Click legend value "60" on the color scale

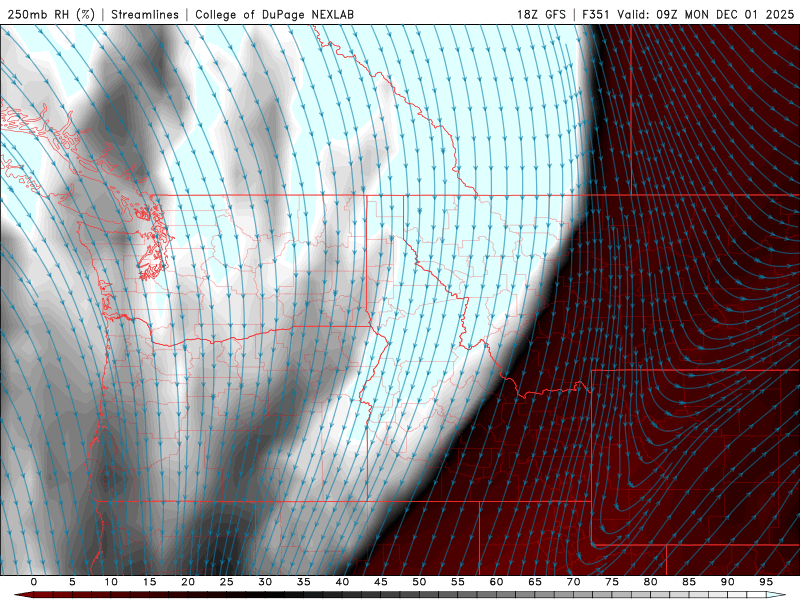coord(496,582)
